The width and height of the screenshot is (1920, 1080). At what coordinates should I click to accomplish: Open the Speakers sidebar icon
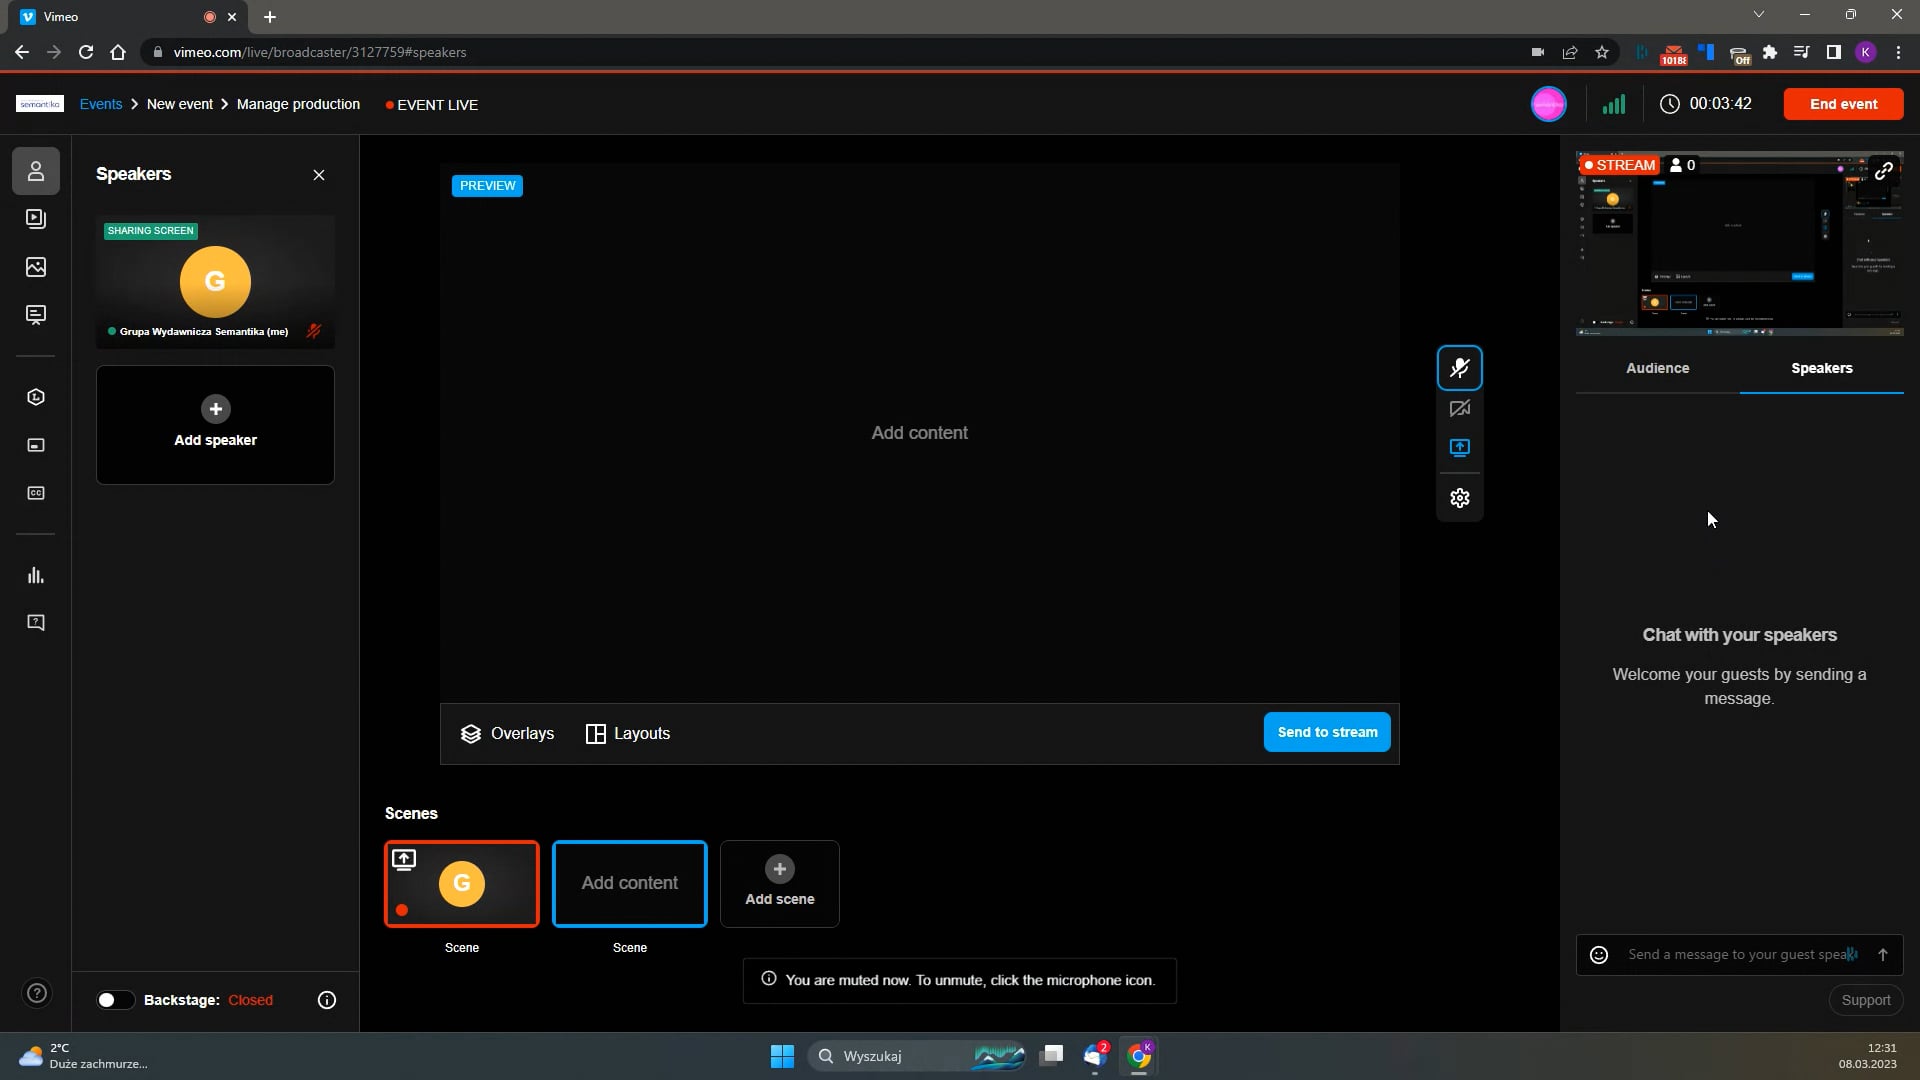point(36,171)
